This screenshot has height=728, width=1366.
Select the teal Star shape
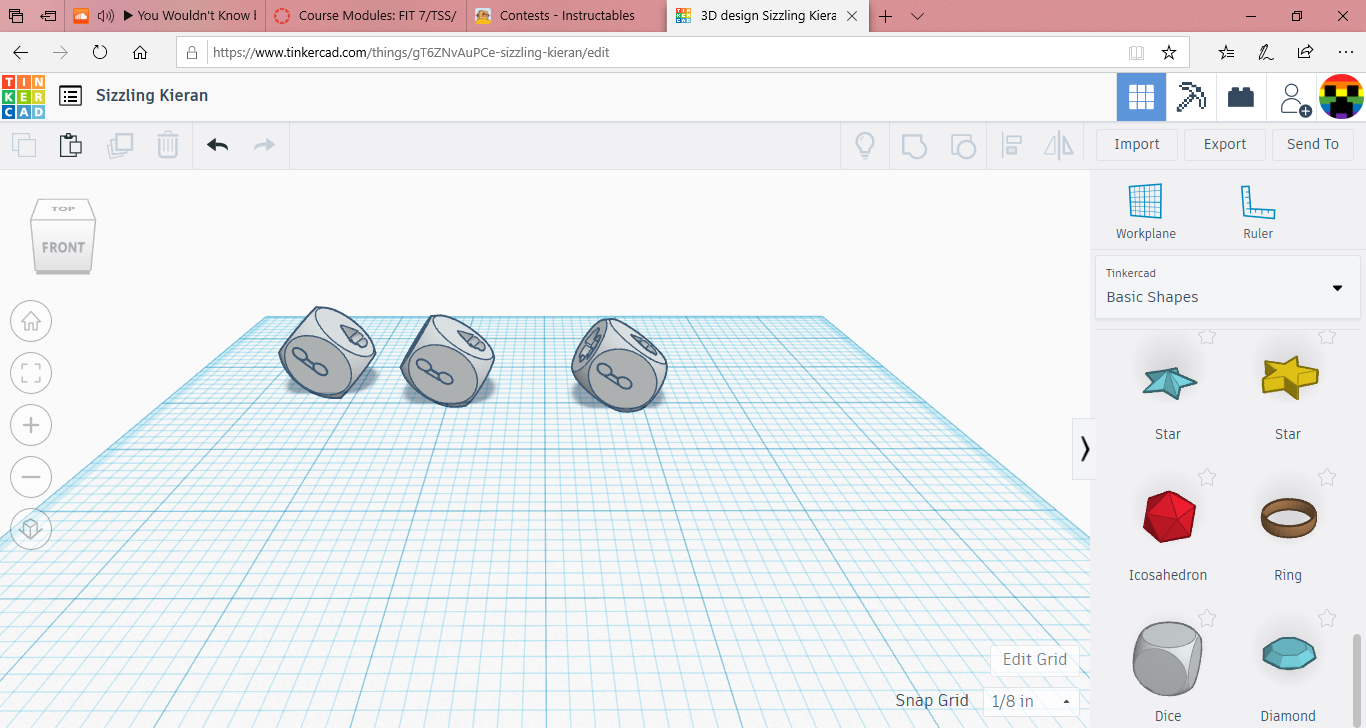pos(1168,383)
